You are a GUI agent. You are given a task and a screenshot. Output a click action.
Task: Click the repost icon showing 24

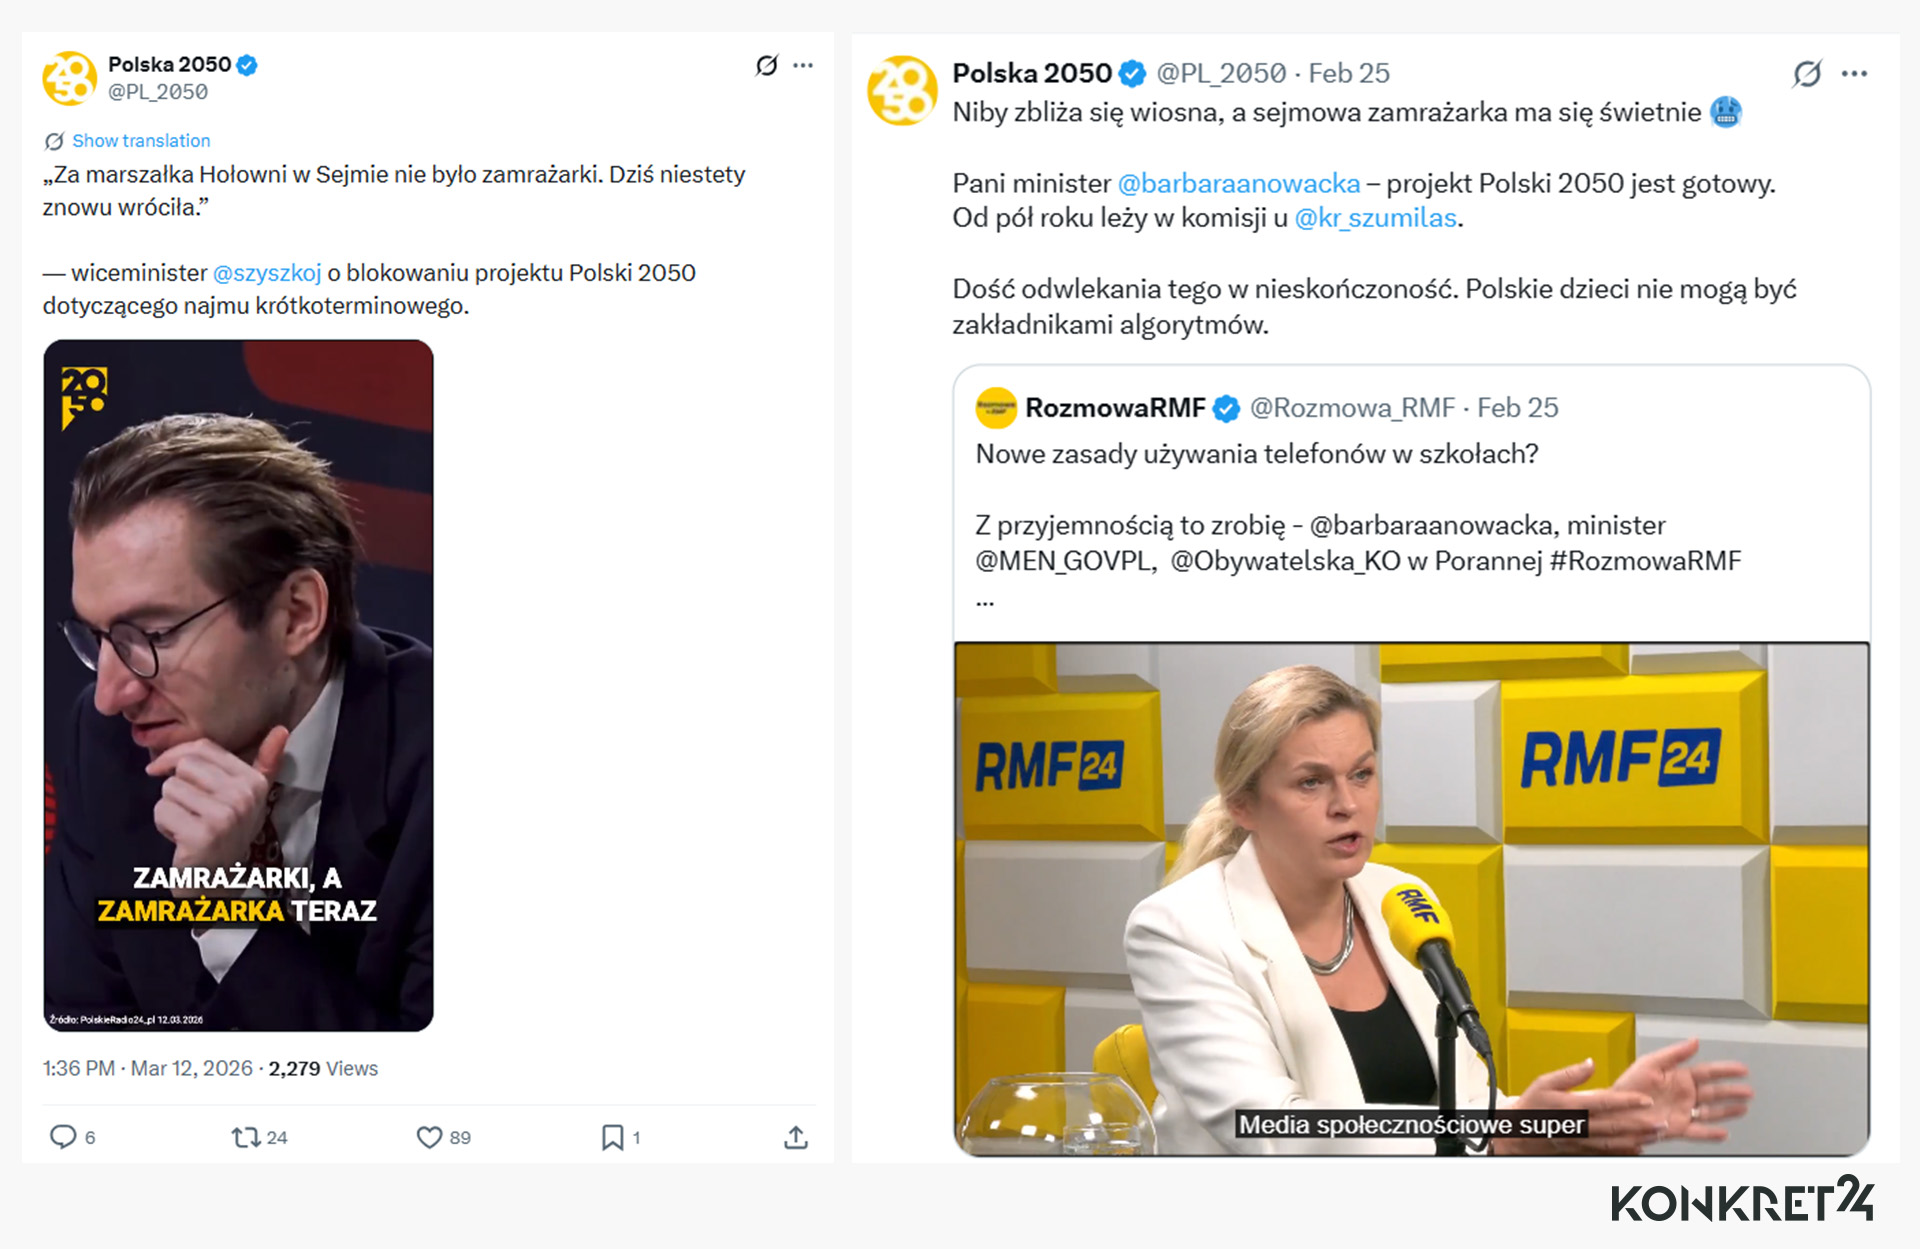click(x=246, y=1137)
